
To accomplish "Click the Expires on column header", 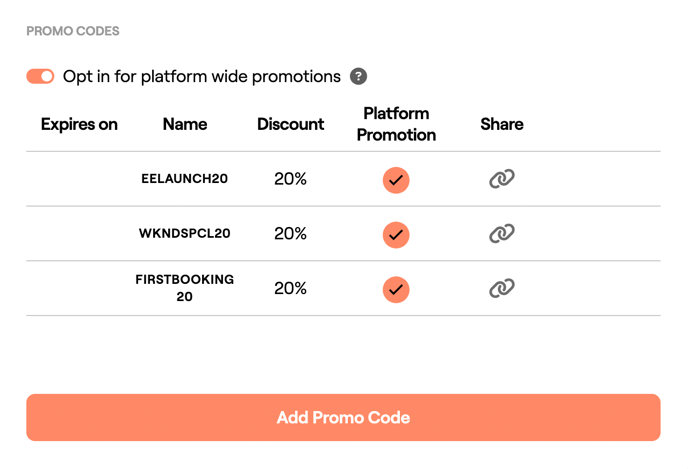I will click(79, 125).
